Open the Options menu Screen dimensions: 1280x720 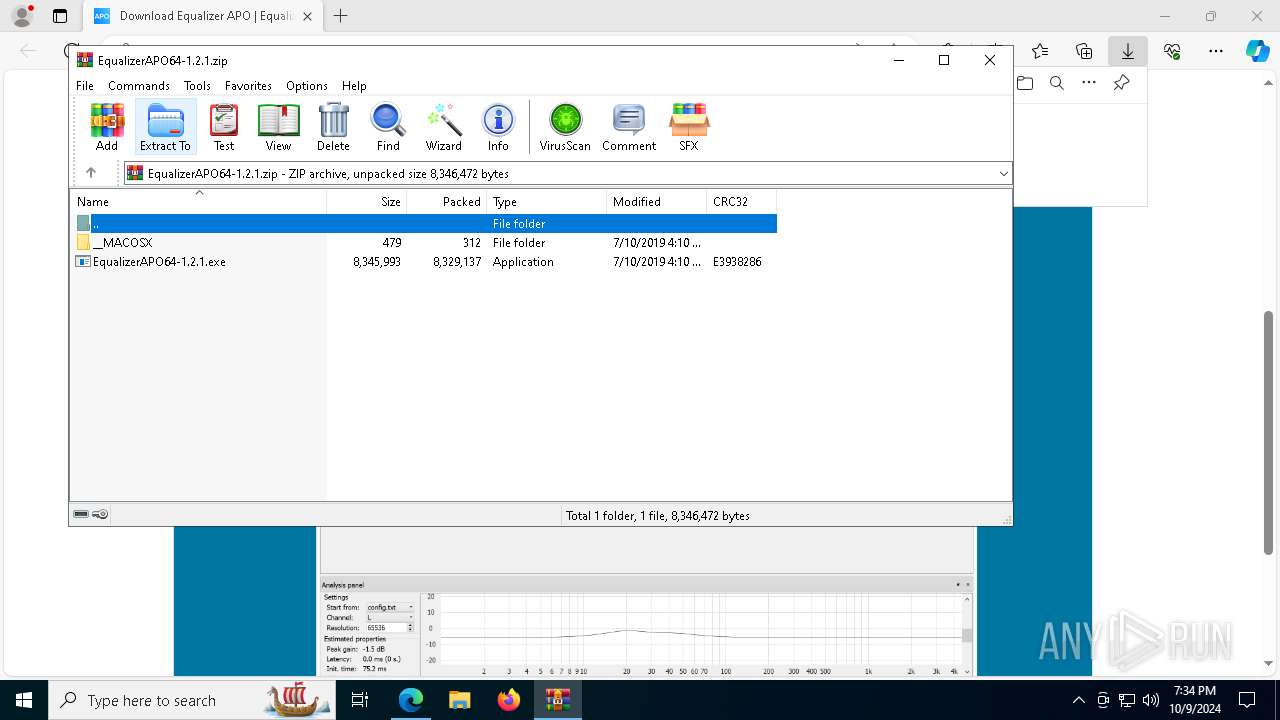point(307,86)
